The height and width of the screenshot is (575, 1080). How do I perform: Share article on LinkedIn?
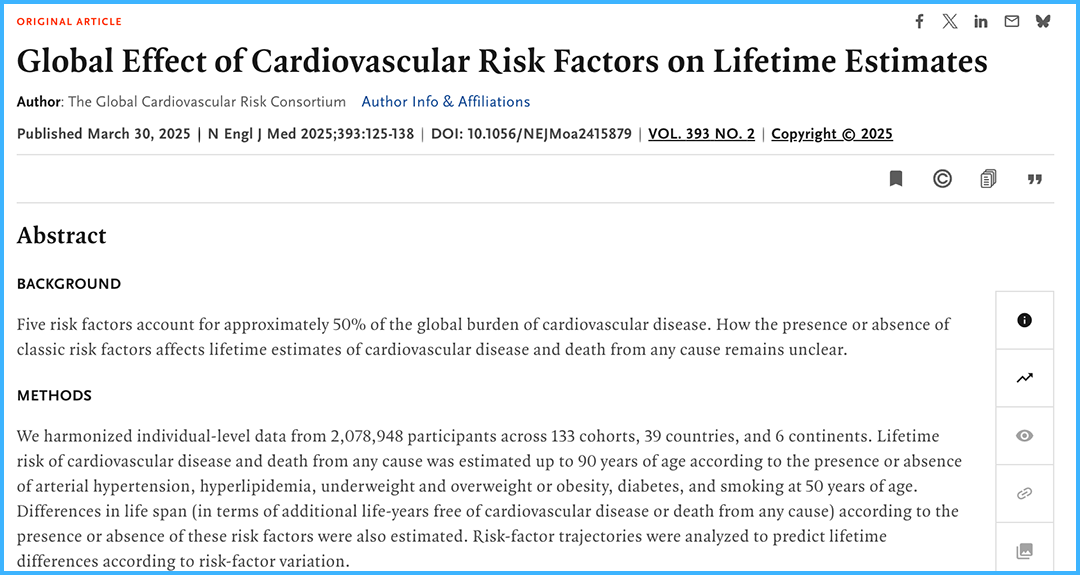(981, 21)
